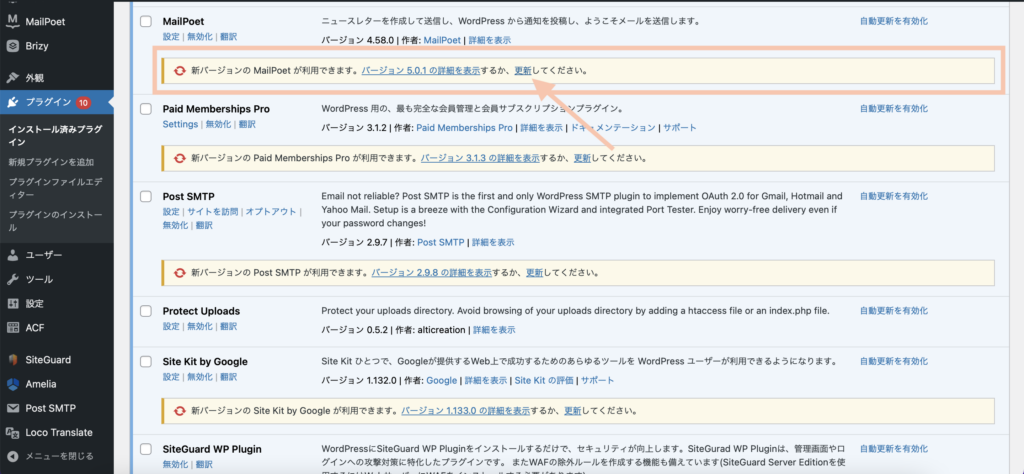Click 翻訳 under Protect Uploads
The image size is (1024, 474).
(x=229, y=326)
